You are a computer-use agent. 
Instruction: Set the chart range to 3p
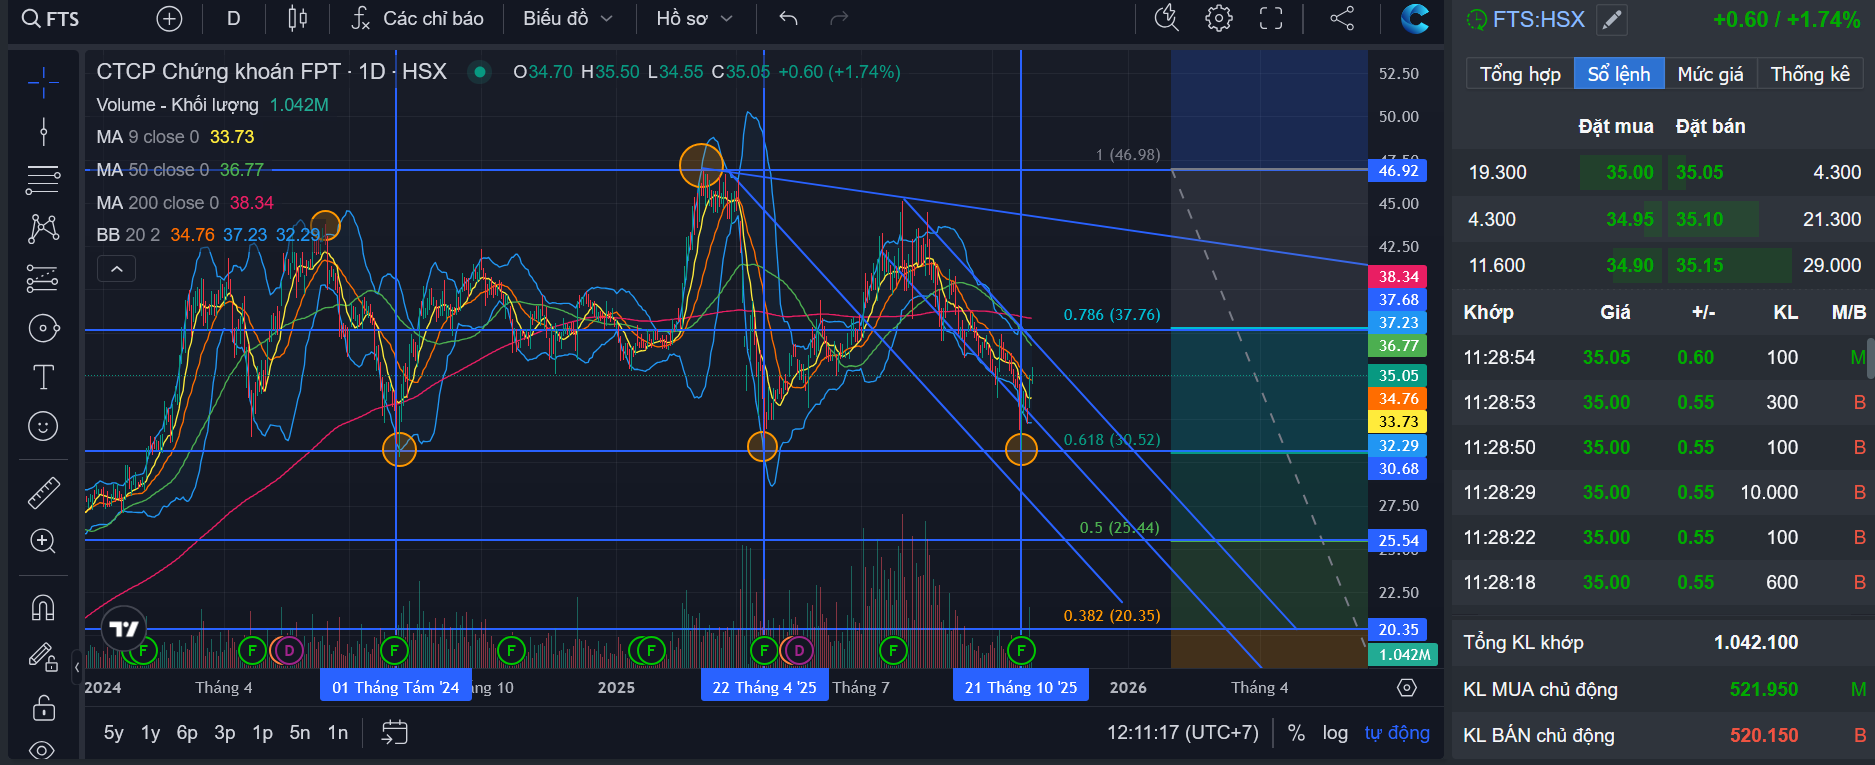pos(225,733)
